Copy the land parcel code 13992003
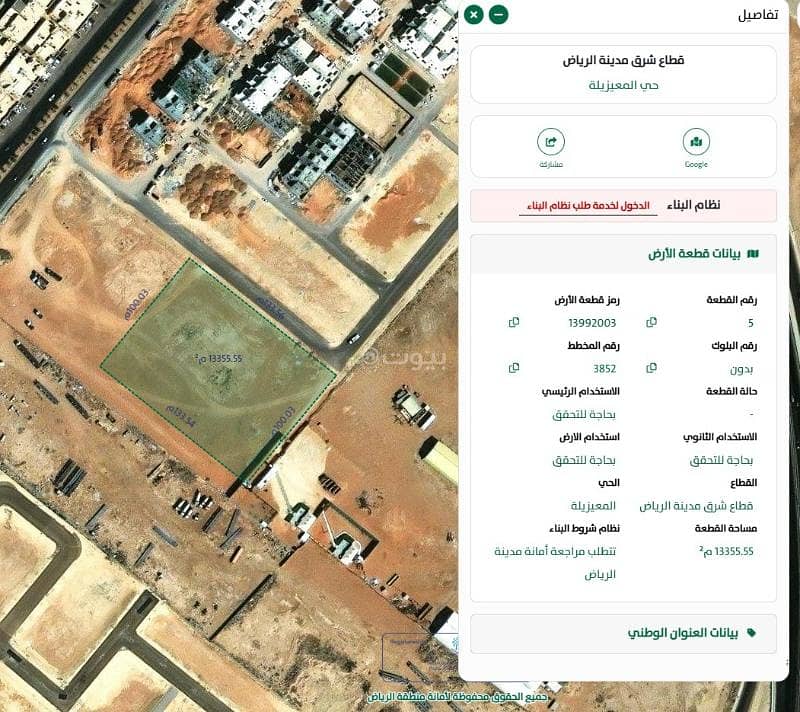 pos(514,322)
